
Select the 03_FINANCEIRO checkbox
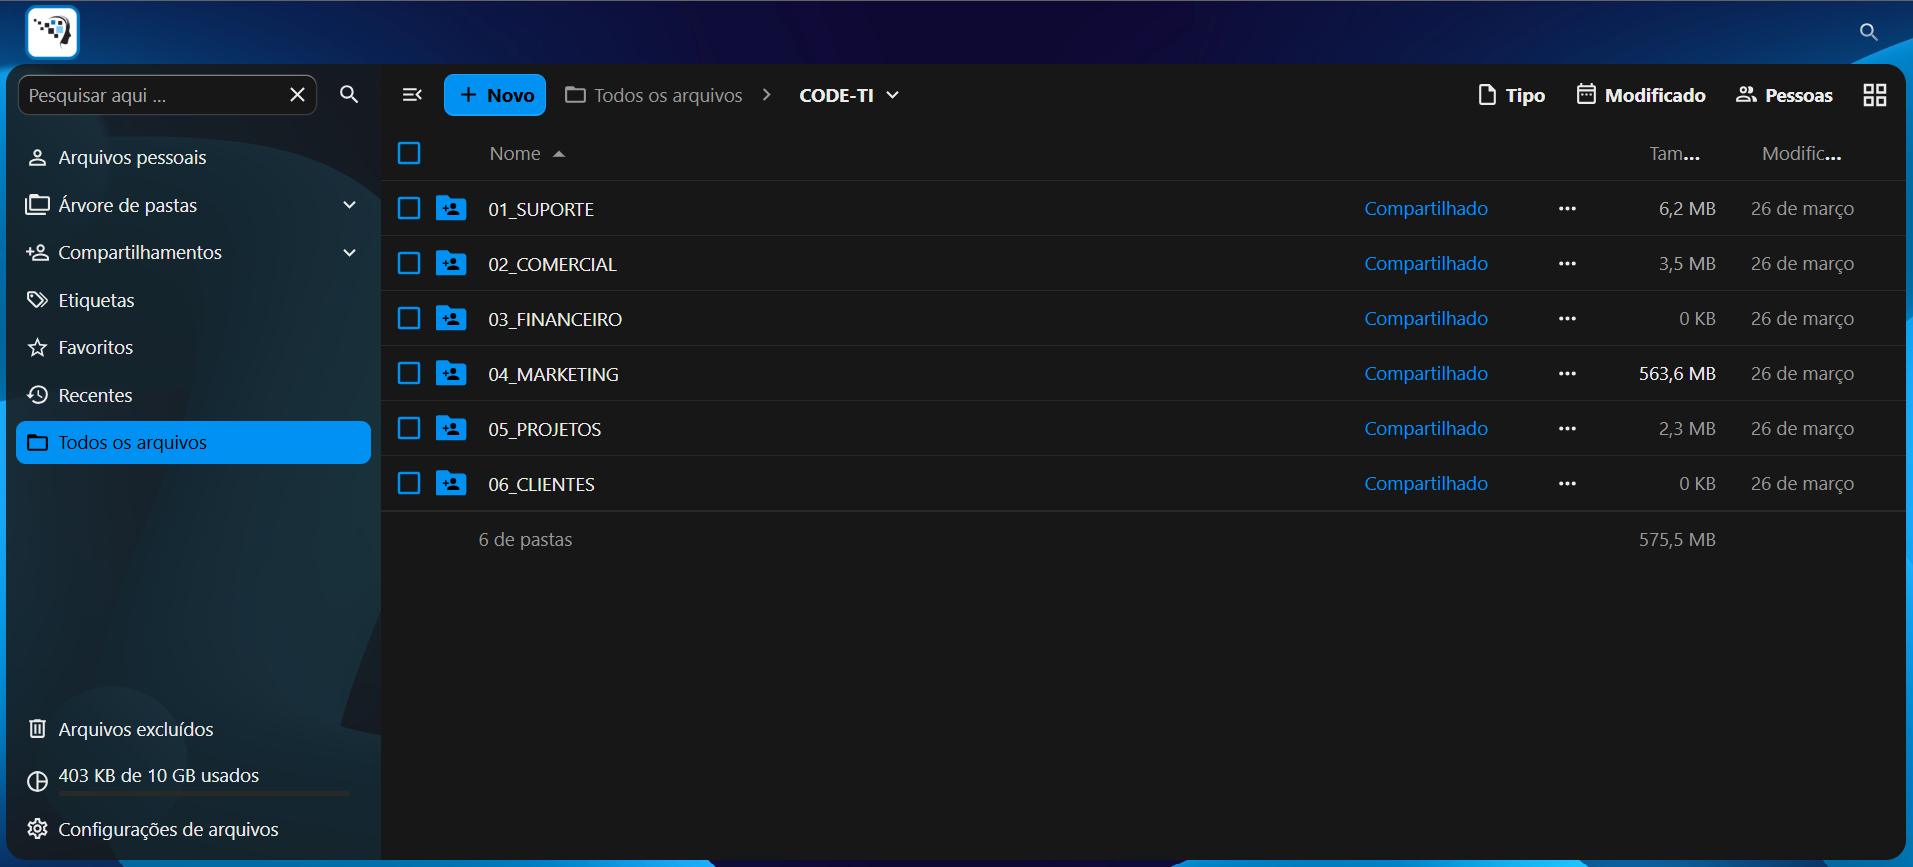click(x=409, y=318)
